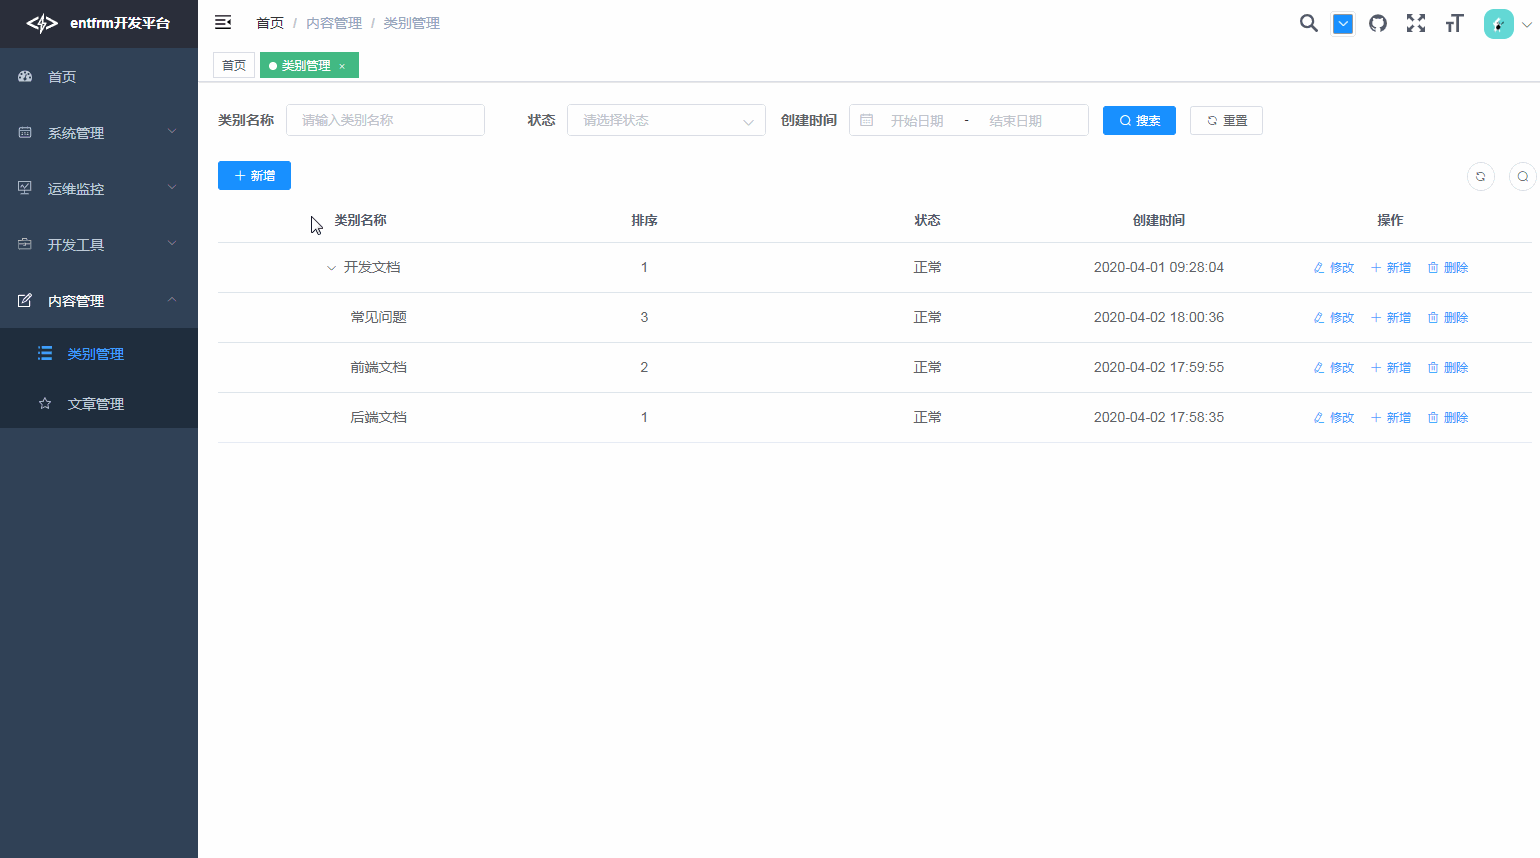Screen dimensions: 1540x858
Task: Refresh the table using the circular refresh icon
Action: (x=1481, y=176)
